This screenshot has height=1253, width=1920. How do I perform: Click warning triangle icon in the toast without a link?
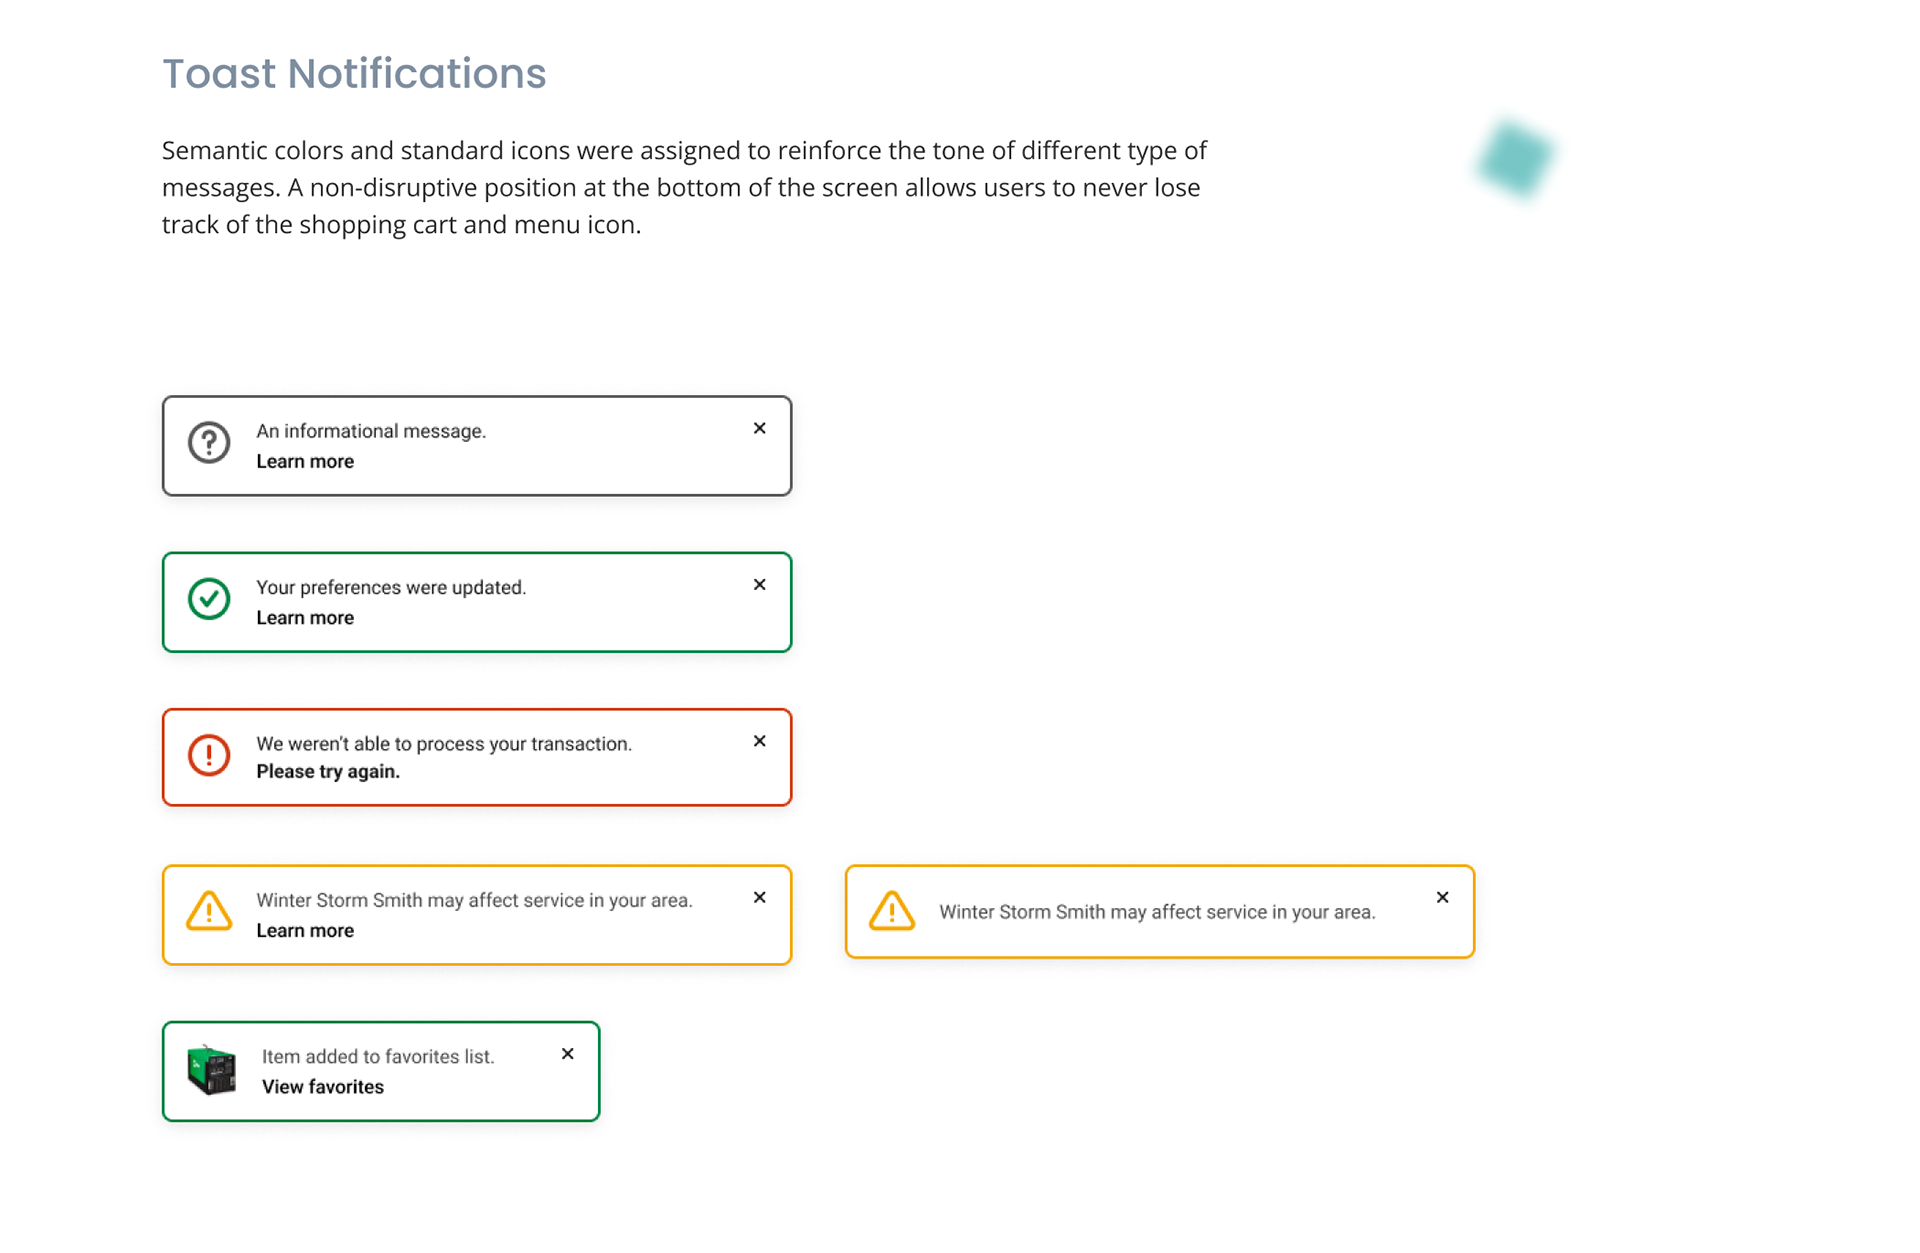click(x=892, y=911)
